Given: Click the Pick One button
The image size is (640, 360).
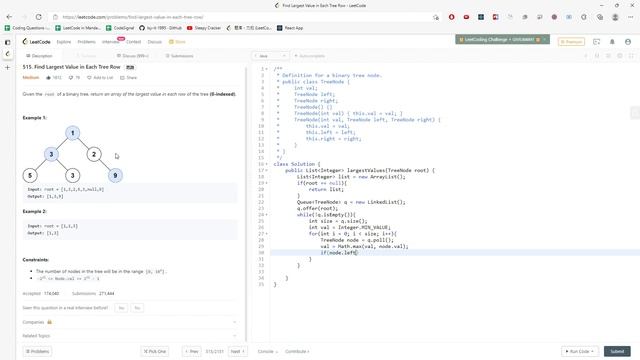Looking at the screenshot, I should pyautogui.click(x=155, y=351).
